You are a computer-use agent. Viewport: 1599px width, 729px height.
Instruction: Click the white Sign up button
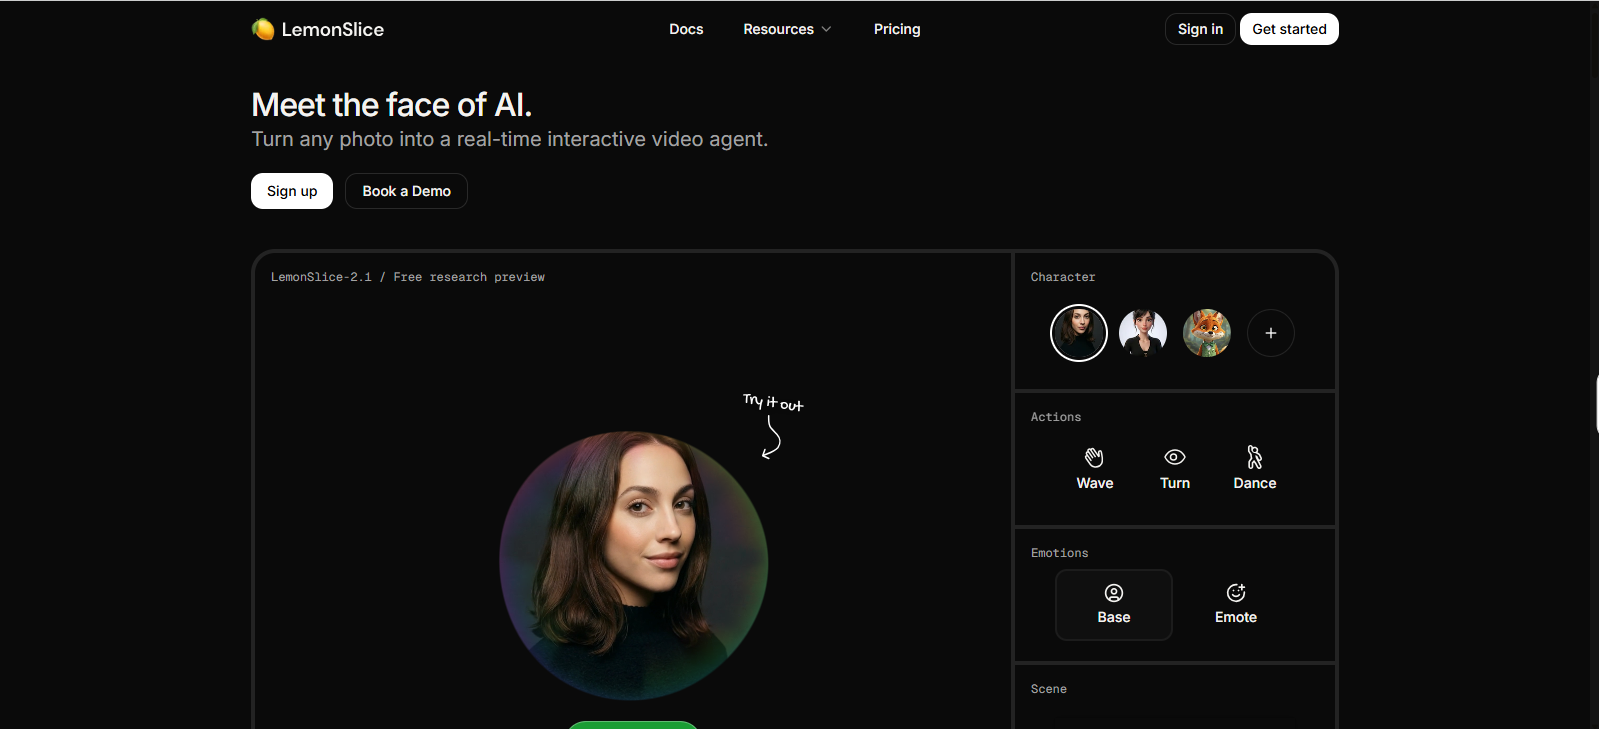point(292,191)
